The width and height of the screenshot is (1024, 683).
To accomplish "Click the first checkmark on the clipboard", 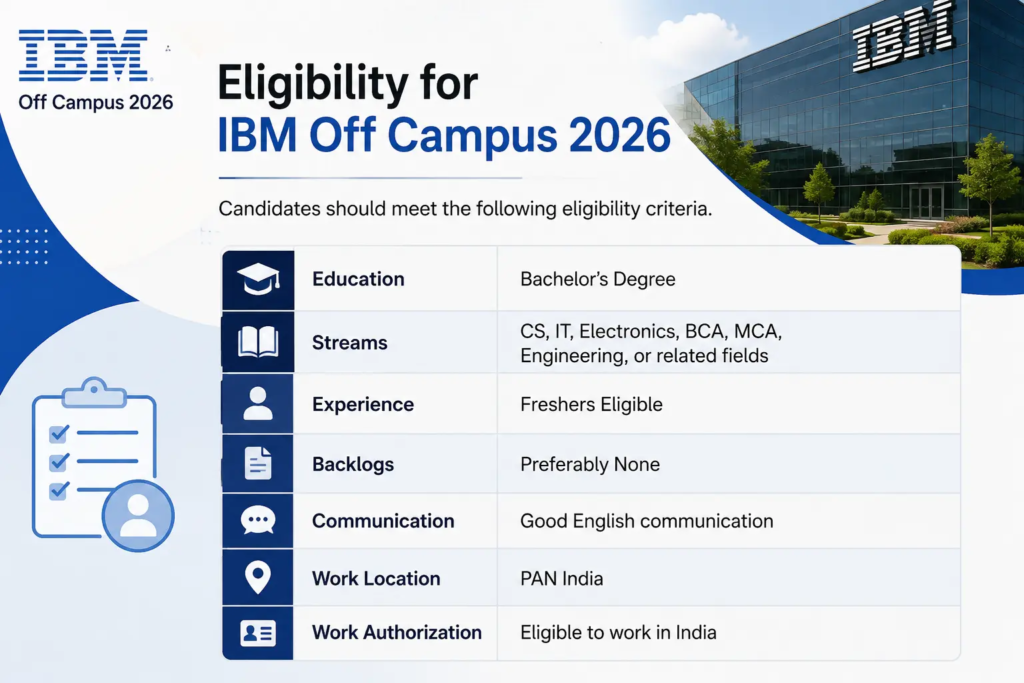I will click(59, 434).
